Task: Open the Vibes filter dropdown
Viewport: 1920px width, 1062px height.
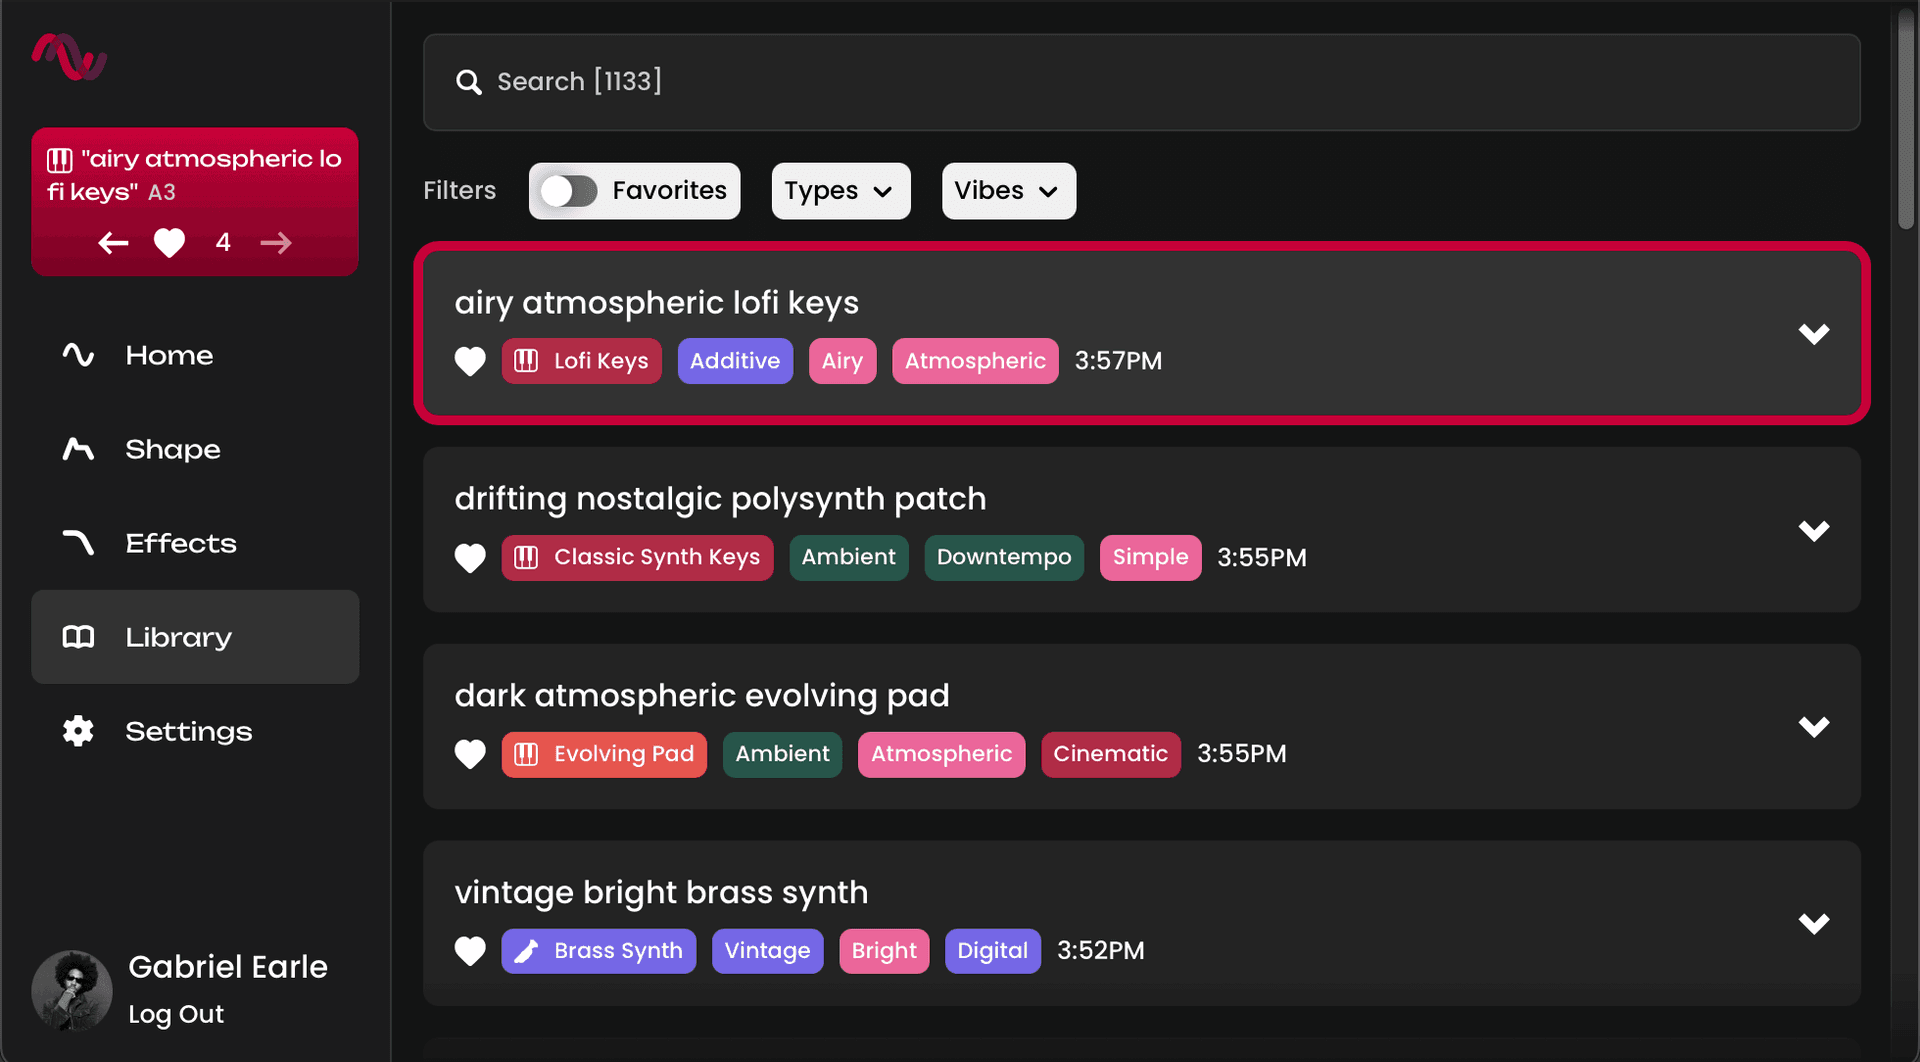Action: tap(1007, 190)
